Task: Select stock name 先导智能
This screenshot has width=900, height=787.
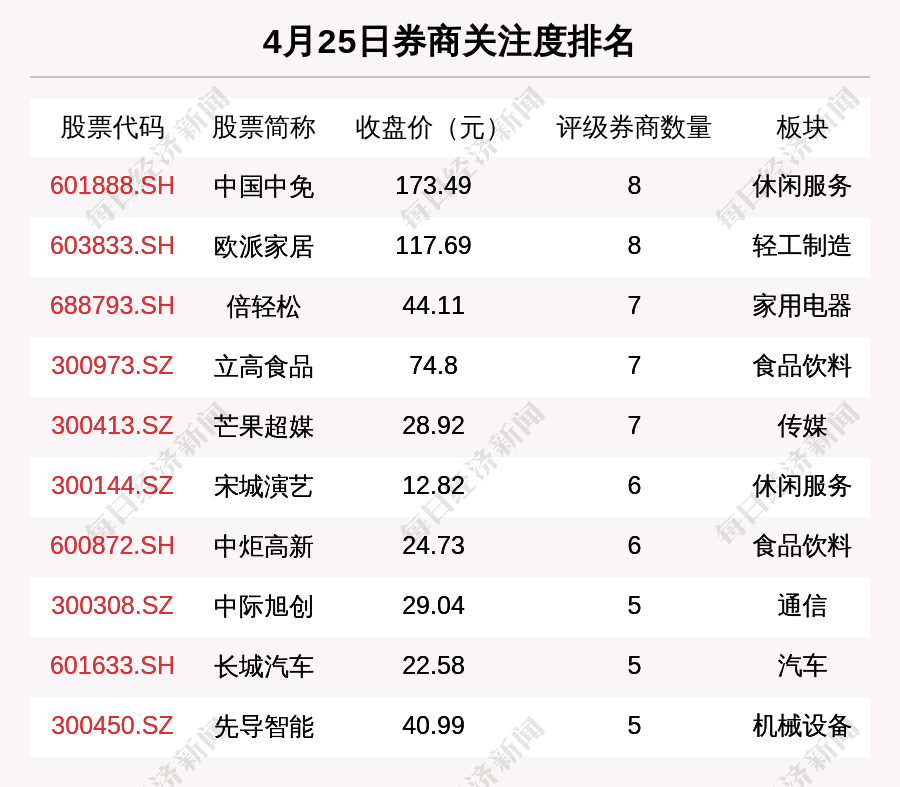Action: [263, 726]
